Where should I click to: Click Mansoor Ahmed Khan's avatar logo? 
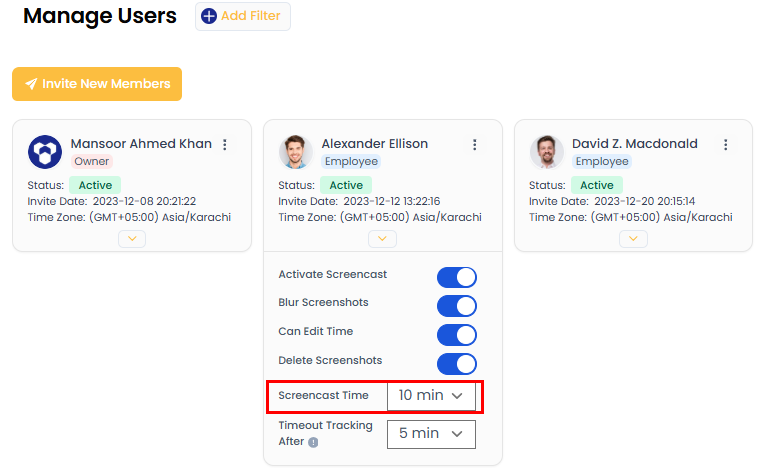click(45, 152)
